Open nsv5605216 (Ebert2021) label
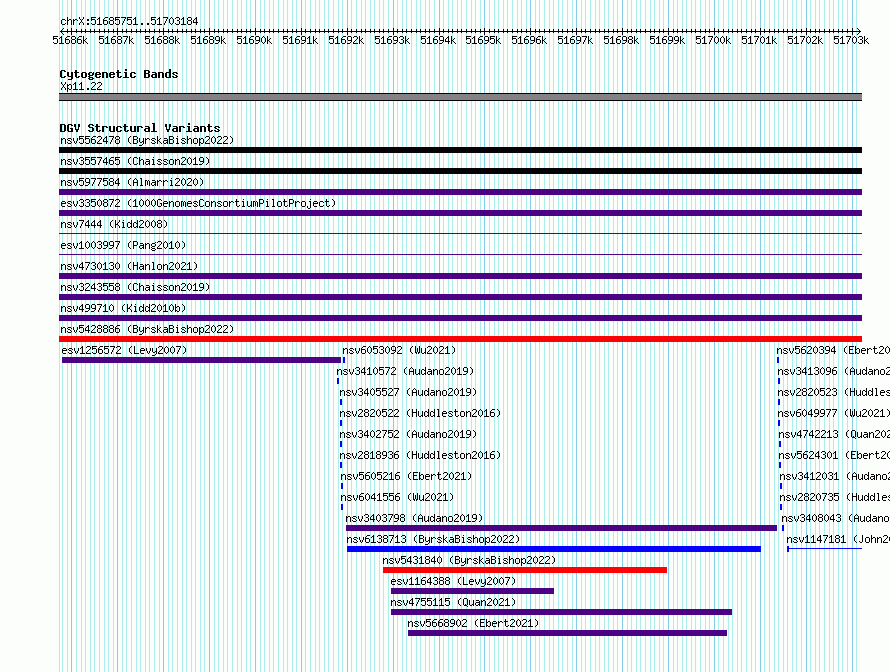The image size is (890, 672). pos(406,476)
